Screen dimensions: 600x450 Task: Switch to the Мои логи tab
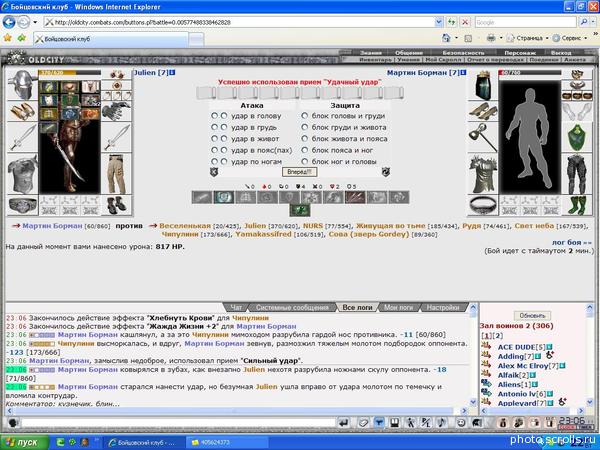(398, 307)
